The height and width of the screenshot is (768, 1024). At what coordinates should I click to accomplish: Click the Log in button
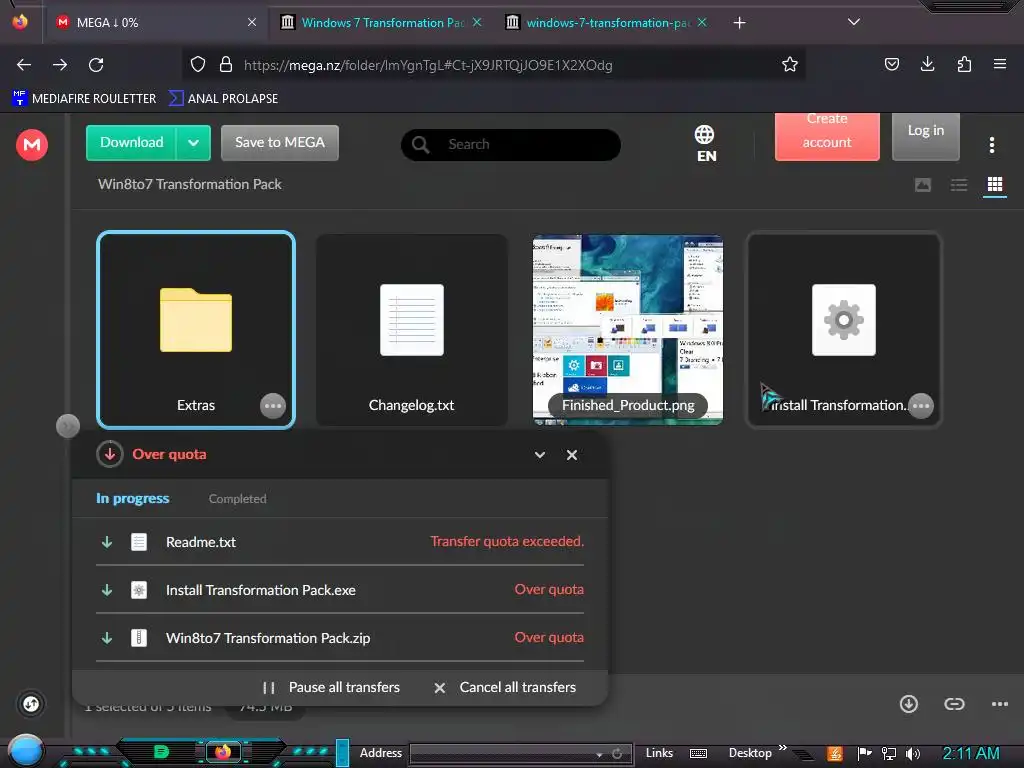(x=925, y=135)
